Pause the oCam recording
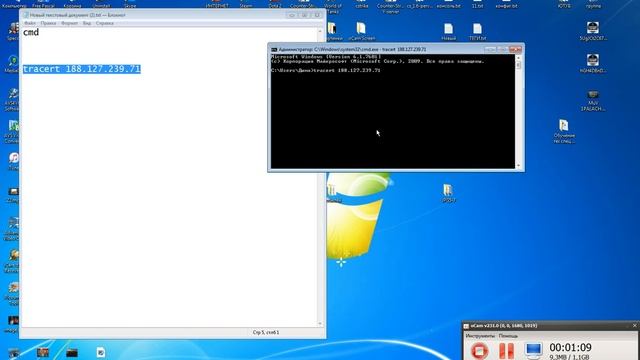 pos(507,351)
